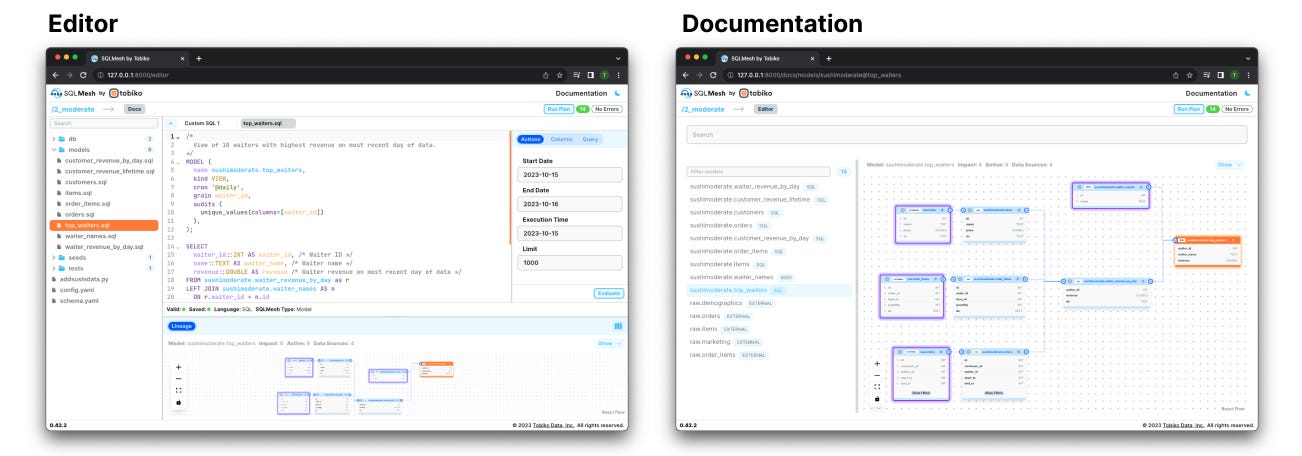Open browser kebab menu in Editor window
This screenshot has width=1302, height=456.
tap(618, 74)
